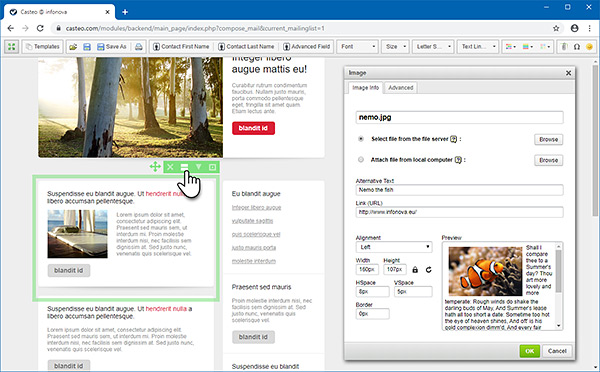Select 'Select file from the file server' radio
The image size is (600, 372).
361,139
